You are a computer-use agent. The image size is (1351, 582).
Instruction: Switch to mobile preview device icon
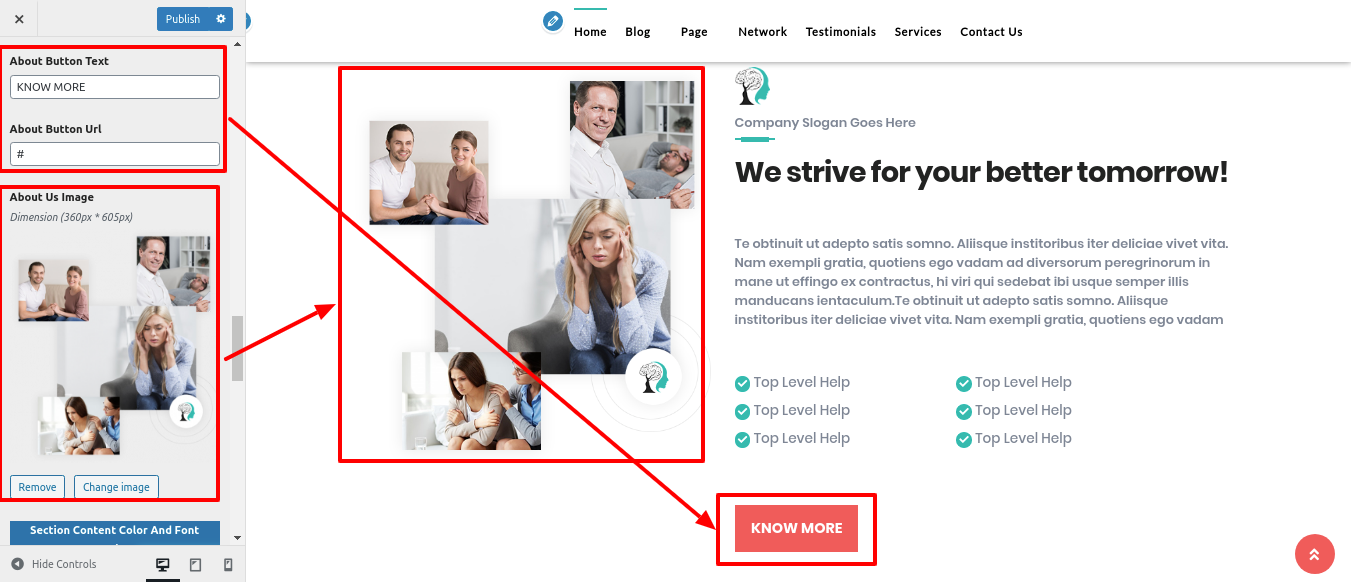[228, 565]
